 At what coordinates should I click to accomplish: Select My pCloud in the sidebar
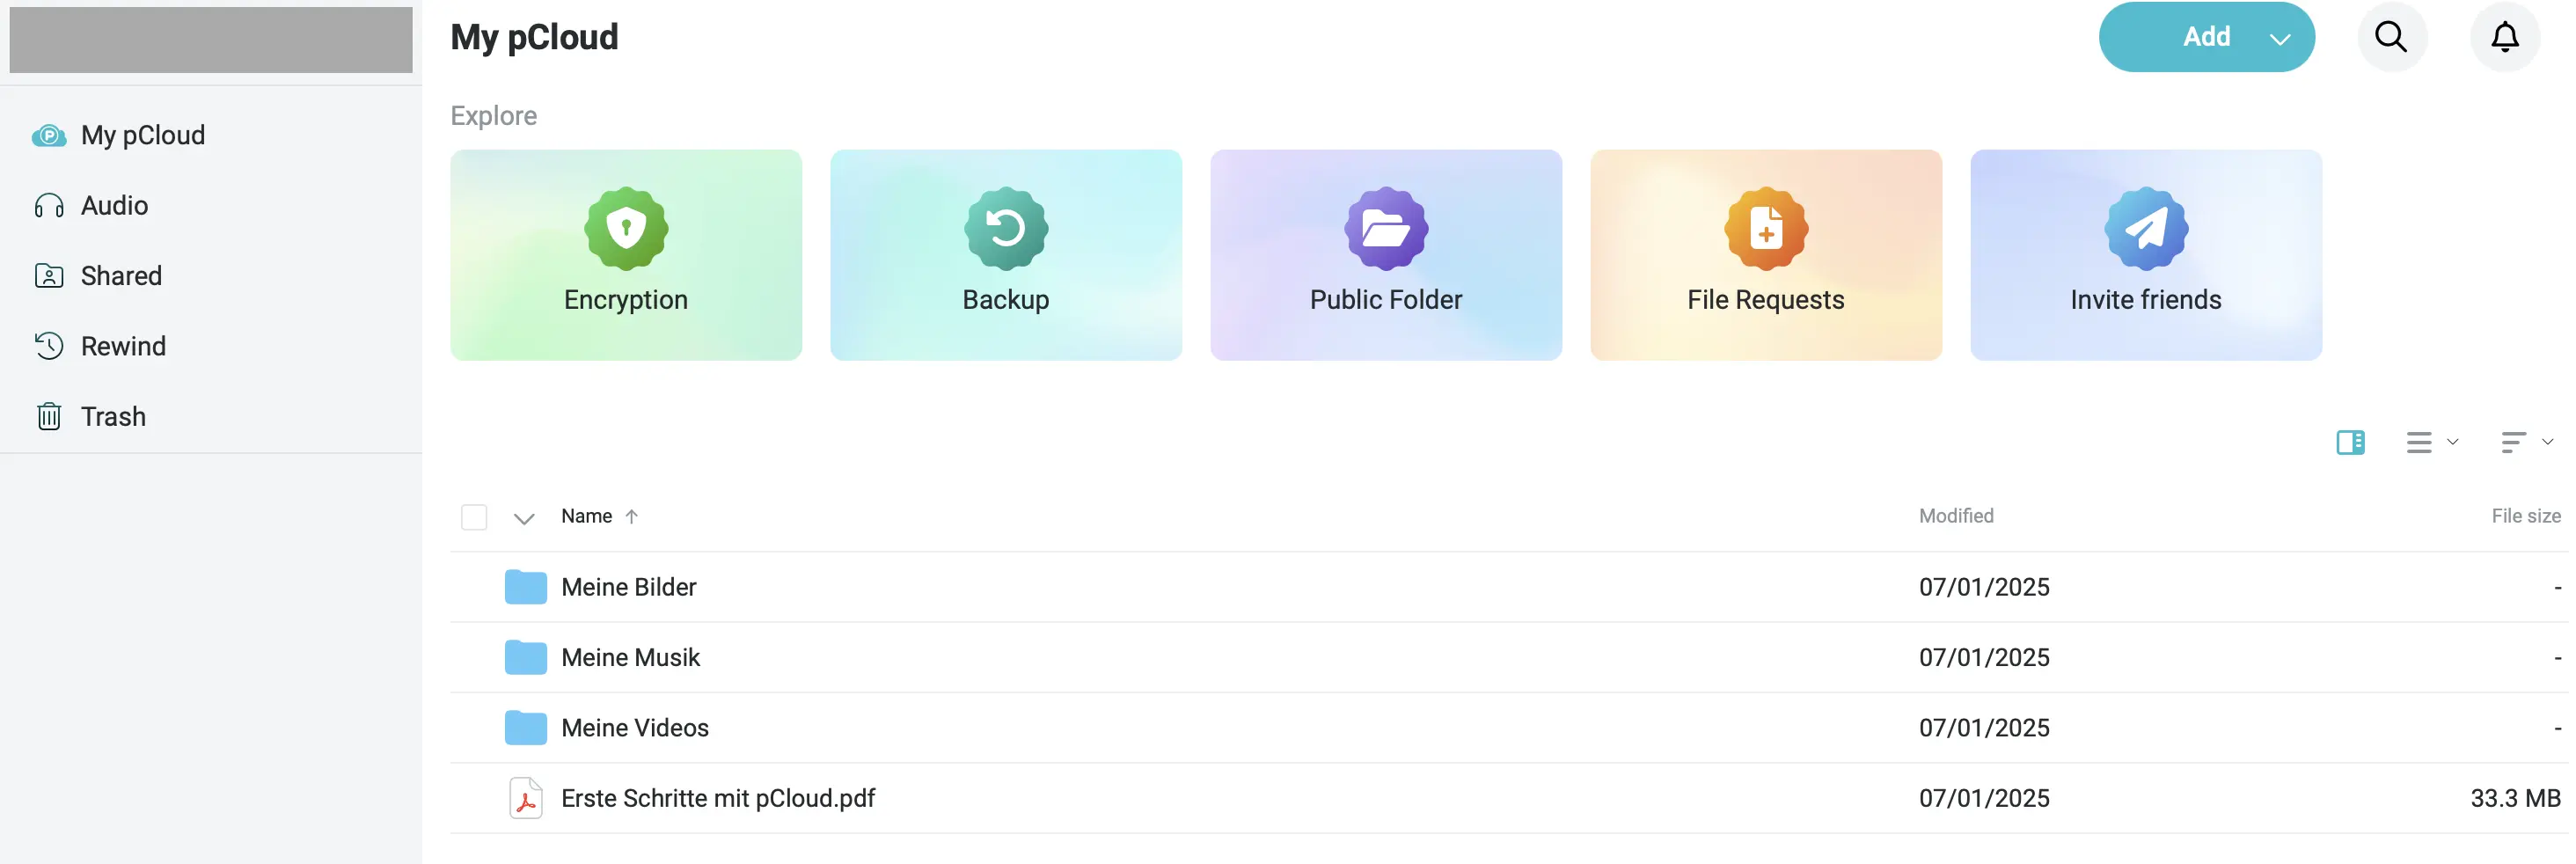point(143,135)
